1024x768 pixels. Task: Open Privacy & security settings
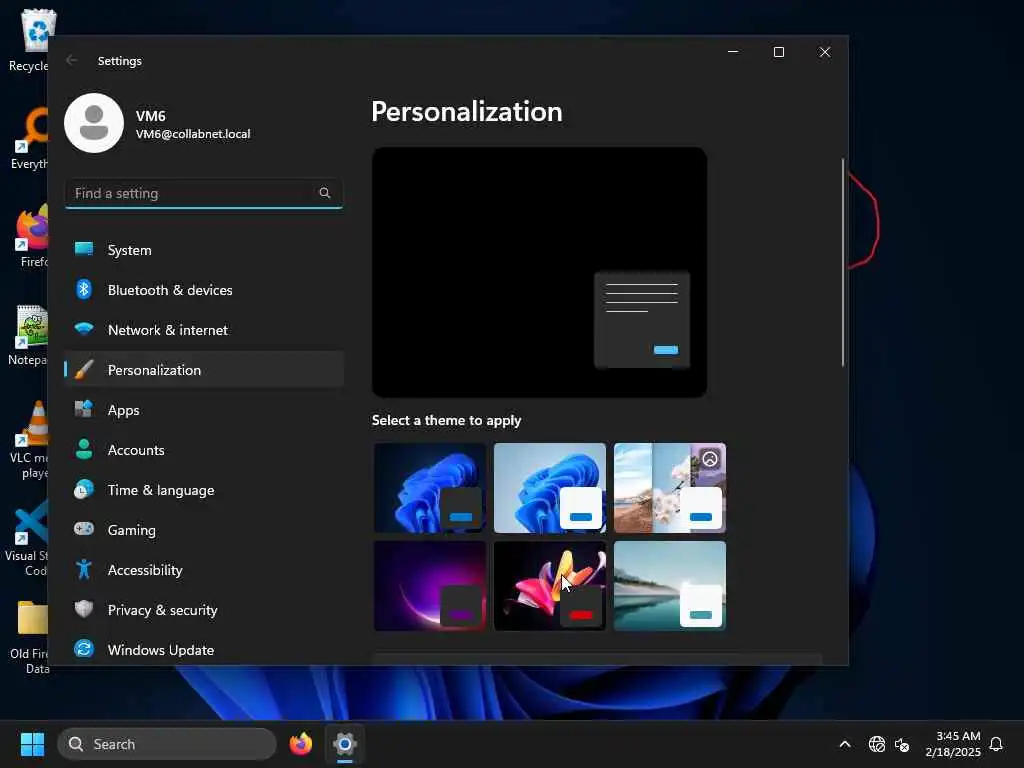(204, 610)
